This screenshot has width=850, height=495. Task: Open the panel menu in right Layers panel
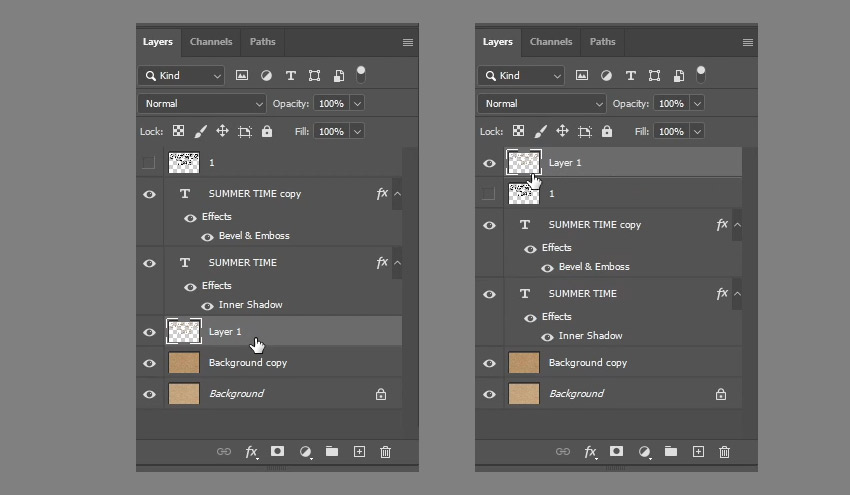pyautogui.click(x=748, y=42)
